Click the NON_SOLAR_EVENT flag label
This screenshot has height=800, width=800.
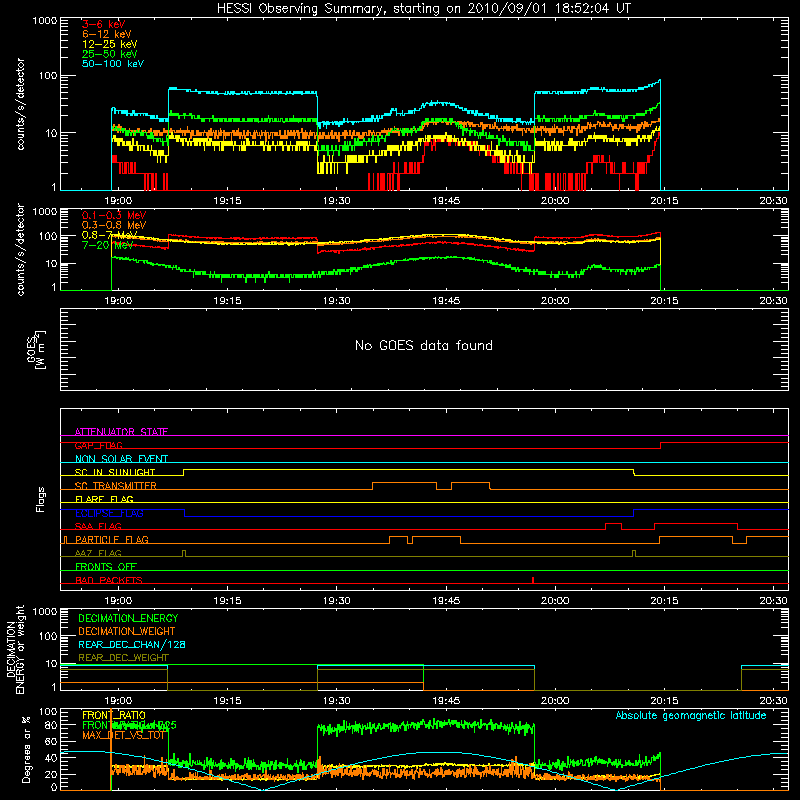click(x=121, y=459)
